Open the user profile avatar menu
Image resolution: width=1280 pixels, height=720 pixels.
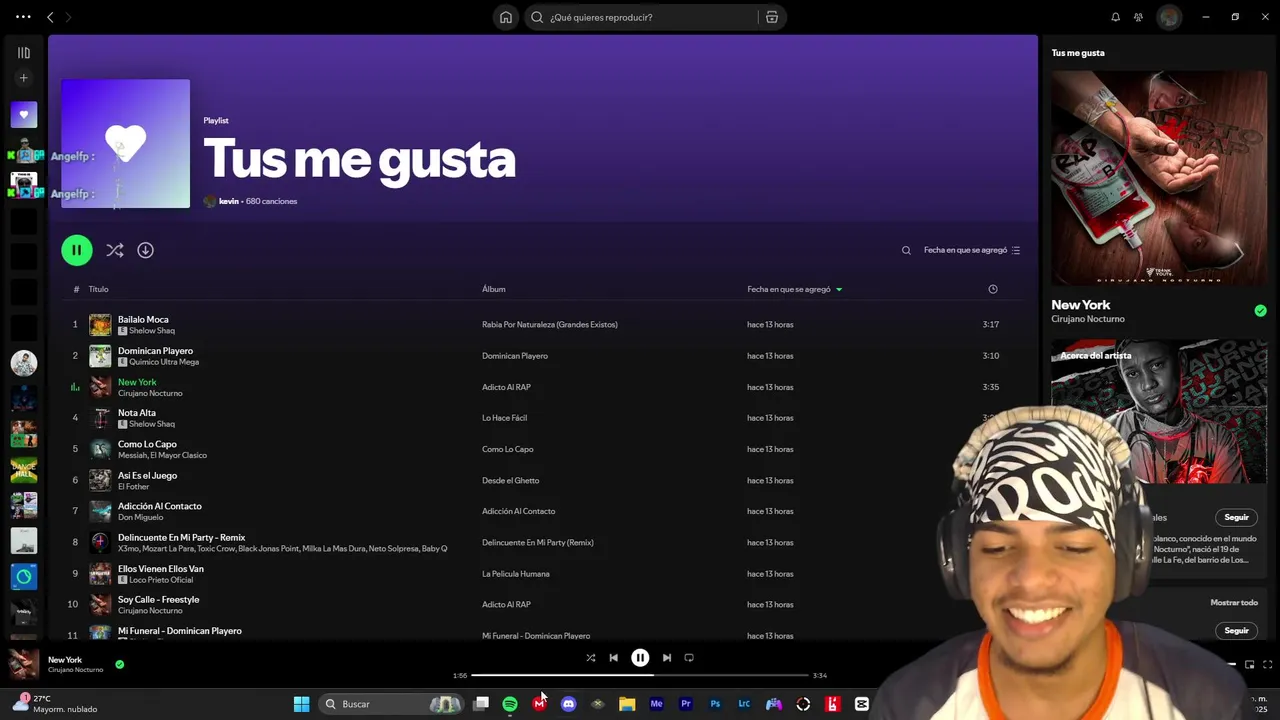point(1169,17)
